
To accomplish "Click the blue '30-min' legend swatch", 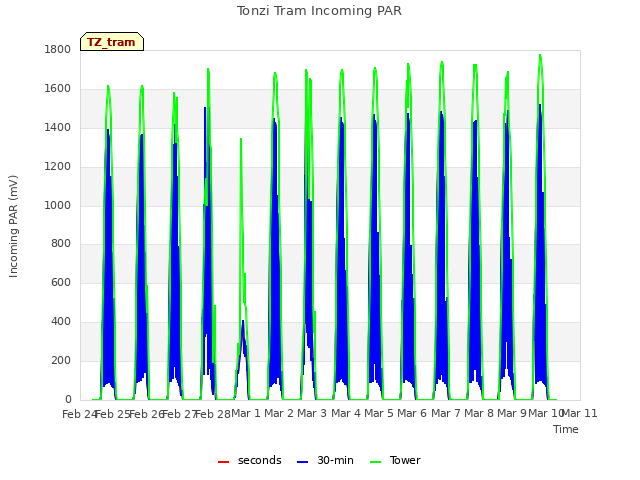I will click(x=302, y=462).
